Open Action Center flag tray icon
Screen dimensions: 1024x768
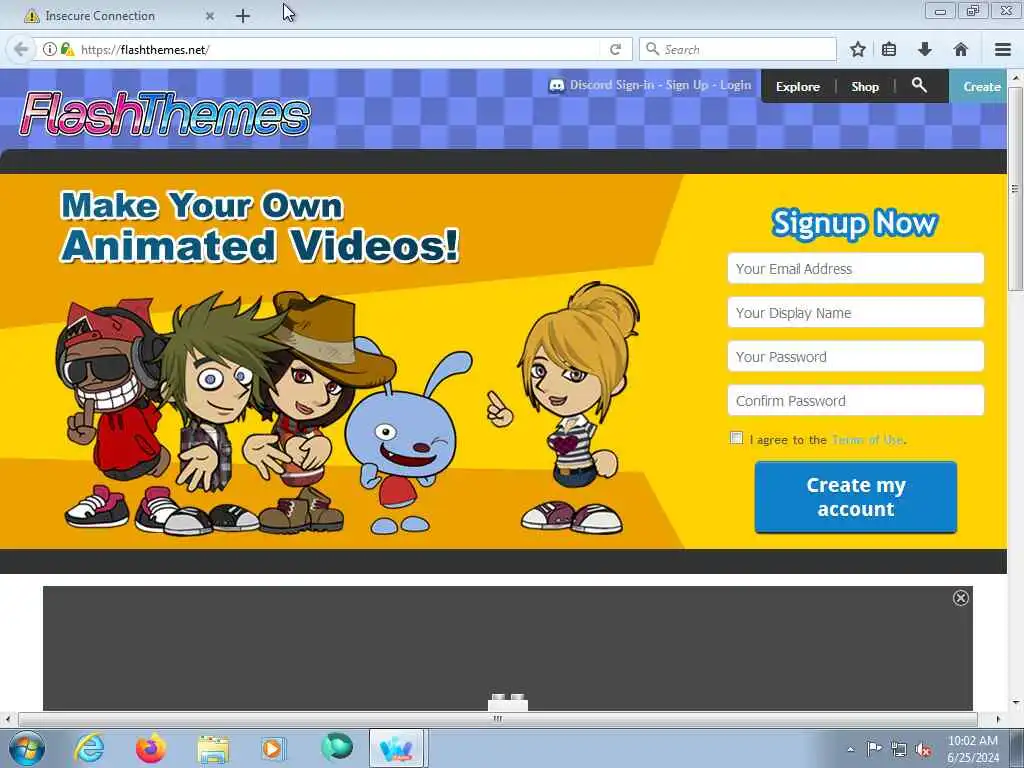click(x=874, y=748)
